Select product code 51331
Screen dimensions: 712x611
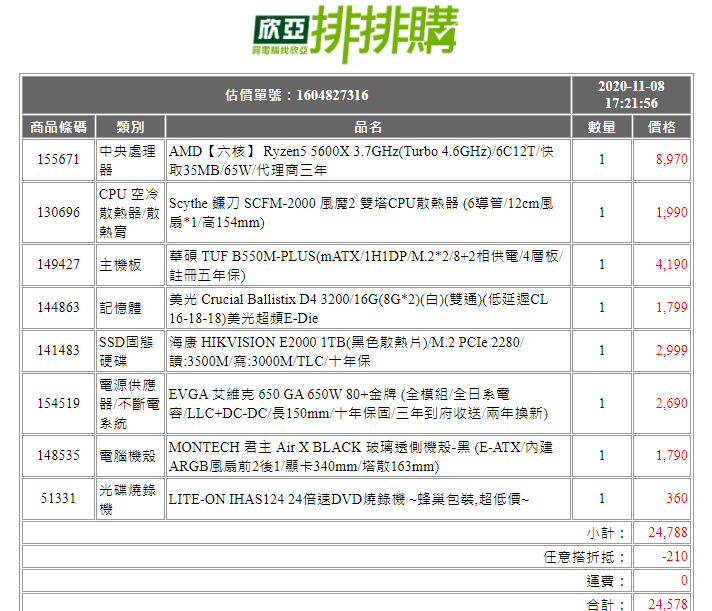[59, 498]
